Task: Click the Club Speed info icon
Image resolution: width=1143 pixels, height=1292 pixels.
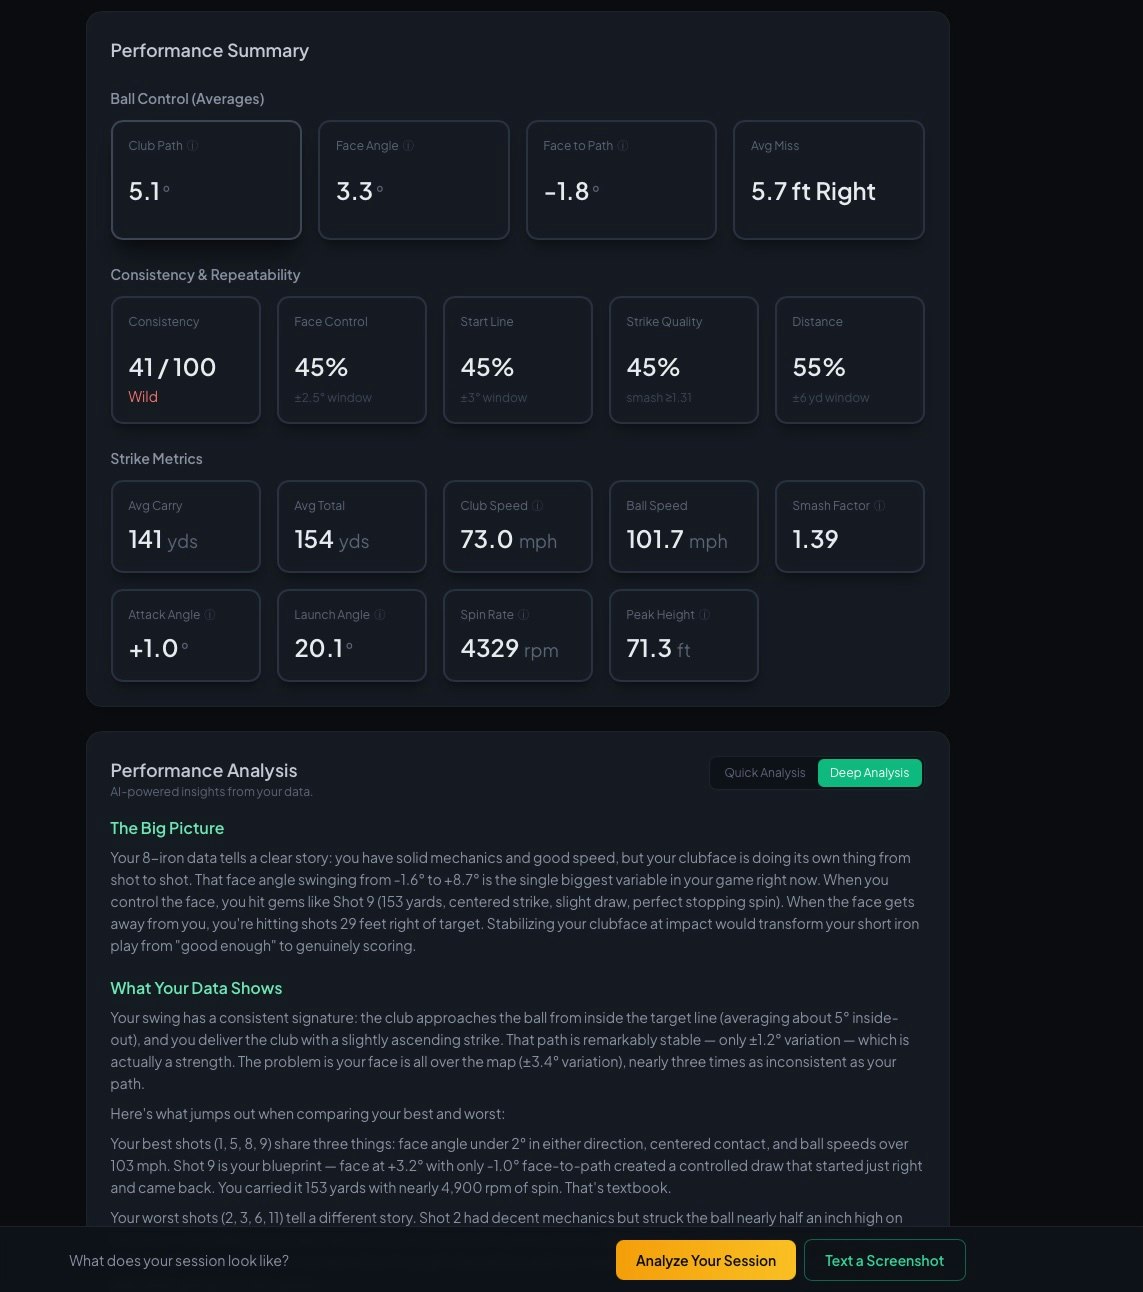Action: (x=537, y=506)
